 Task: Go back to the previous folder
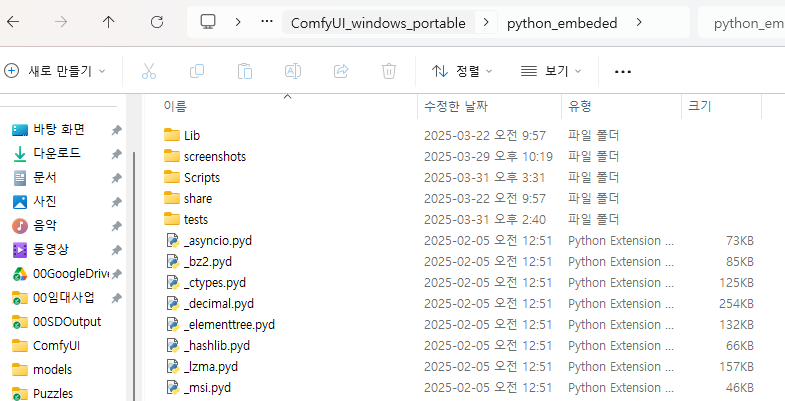[x=13, y=22]
